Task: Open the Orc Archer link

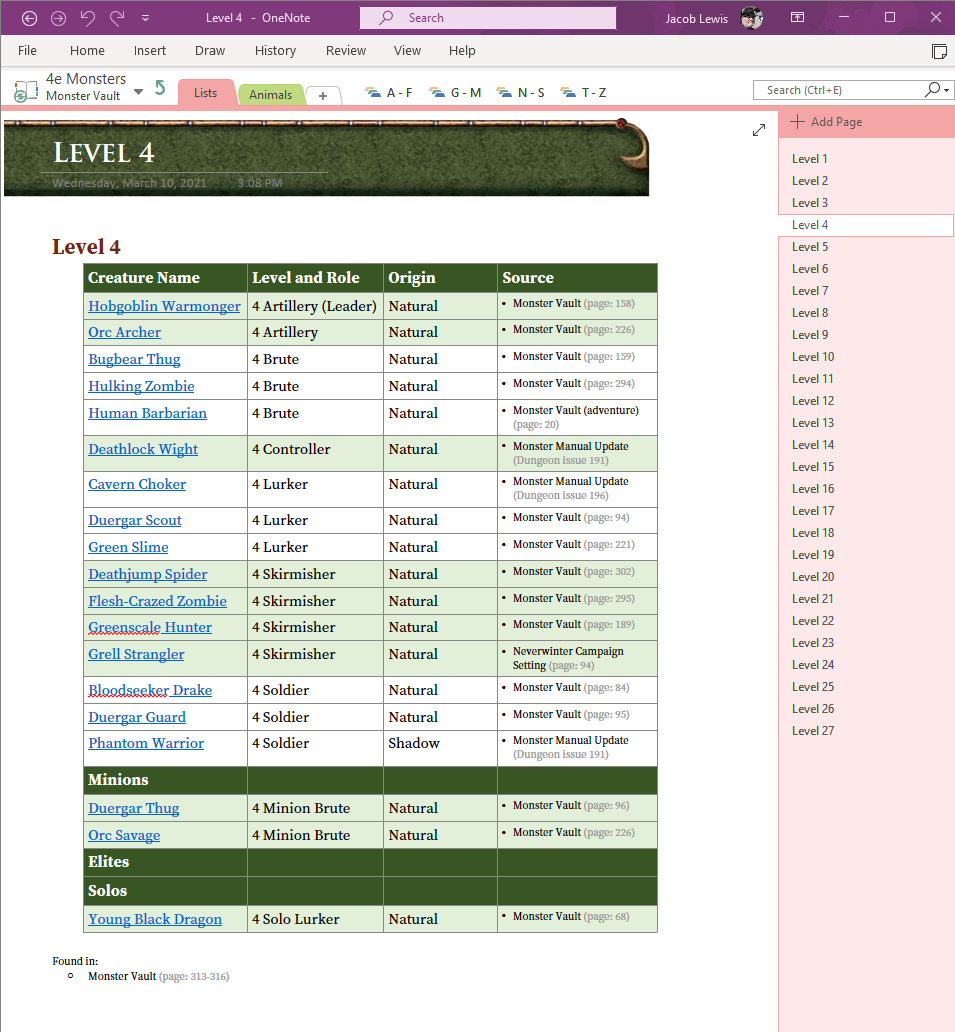Action: [x=124, y=332]
